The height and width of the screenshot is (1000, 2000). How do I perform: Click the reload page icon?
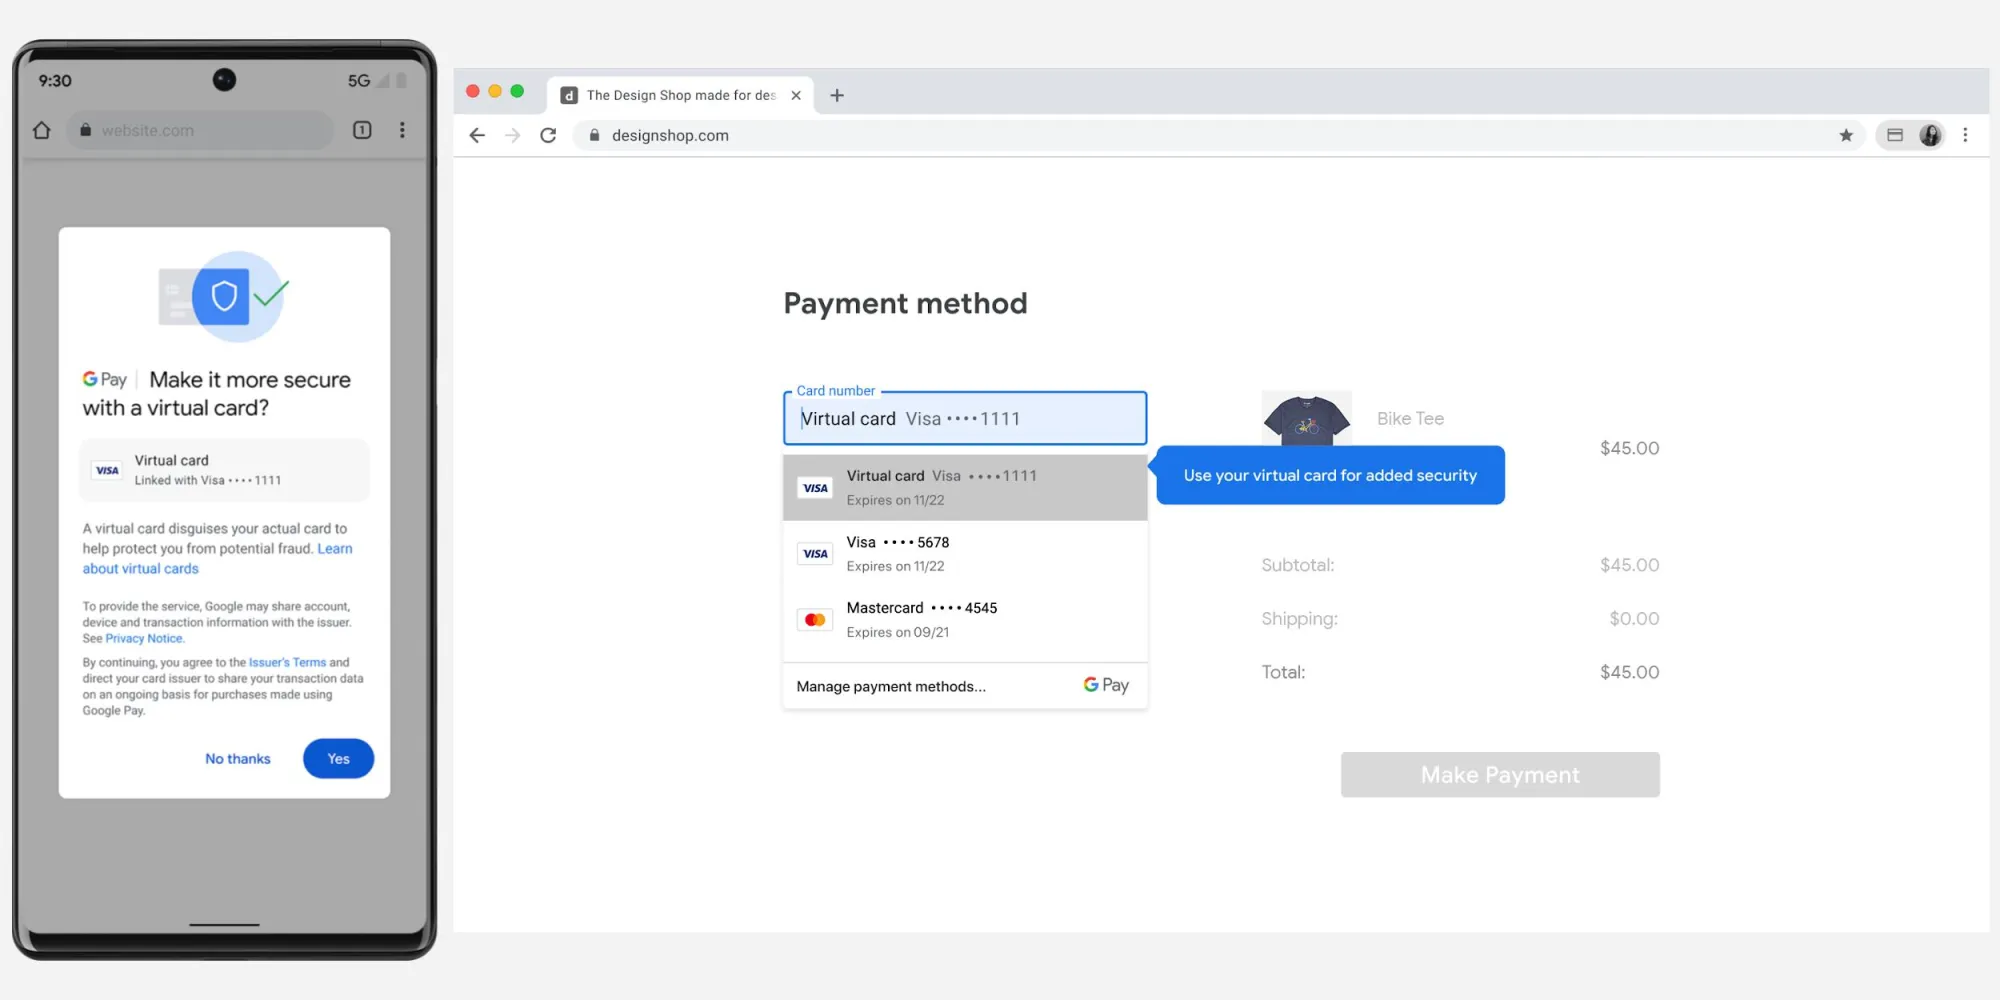click(x=548, y=135)
